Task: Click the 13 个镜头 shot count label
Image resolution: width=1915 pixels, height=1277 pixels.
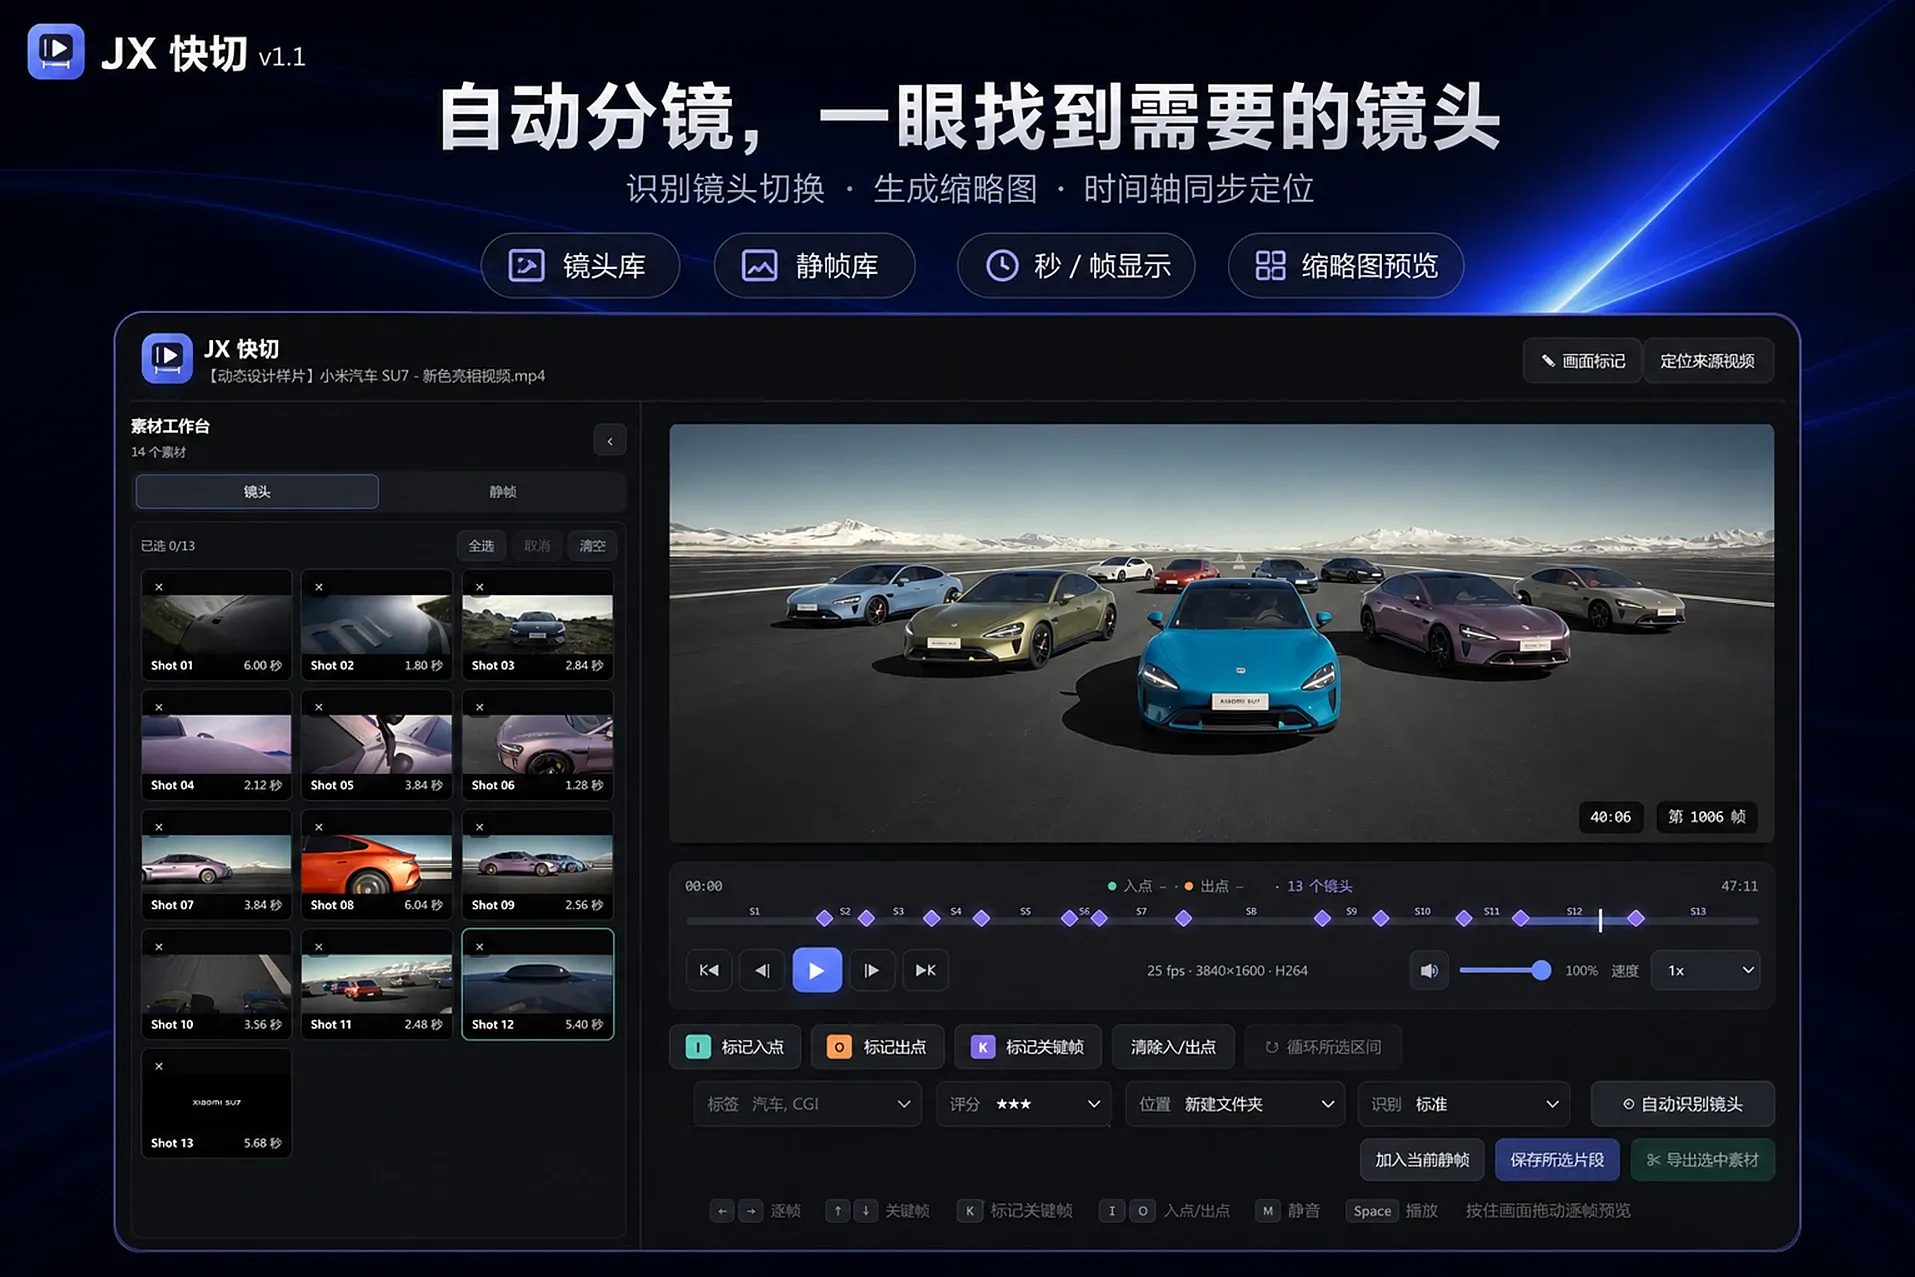Action: (1319, 886)
